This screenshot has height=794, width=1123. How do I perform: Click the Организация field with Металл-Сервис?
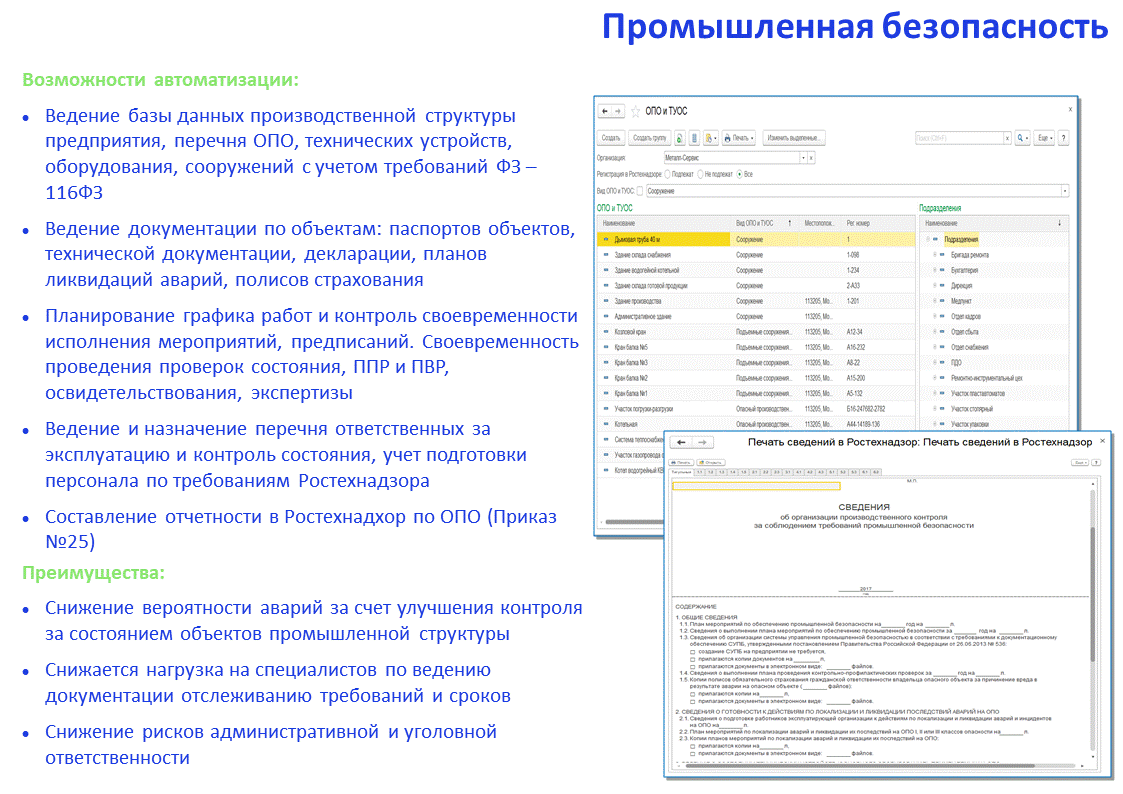731,158
